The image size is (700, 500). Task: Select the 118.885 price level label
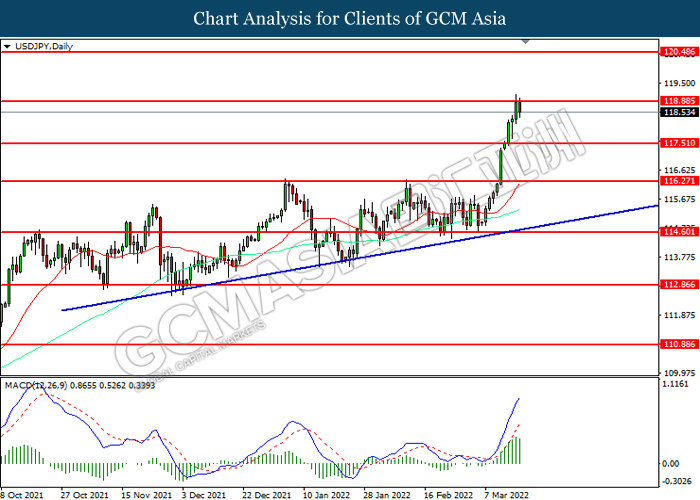pyautogui.click(x=679, y=101)
